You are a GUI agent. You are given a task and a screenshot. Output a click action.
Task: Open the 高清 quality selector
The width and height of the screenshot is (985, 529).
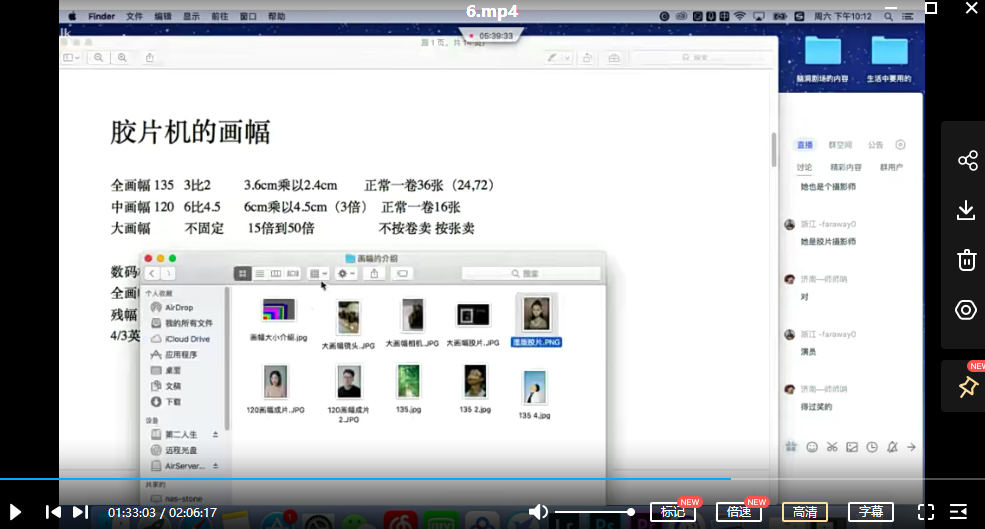pos(804,512)
